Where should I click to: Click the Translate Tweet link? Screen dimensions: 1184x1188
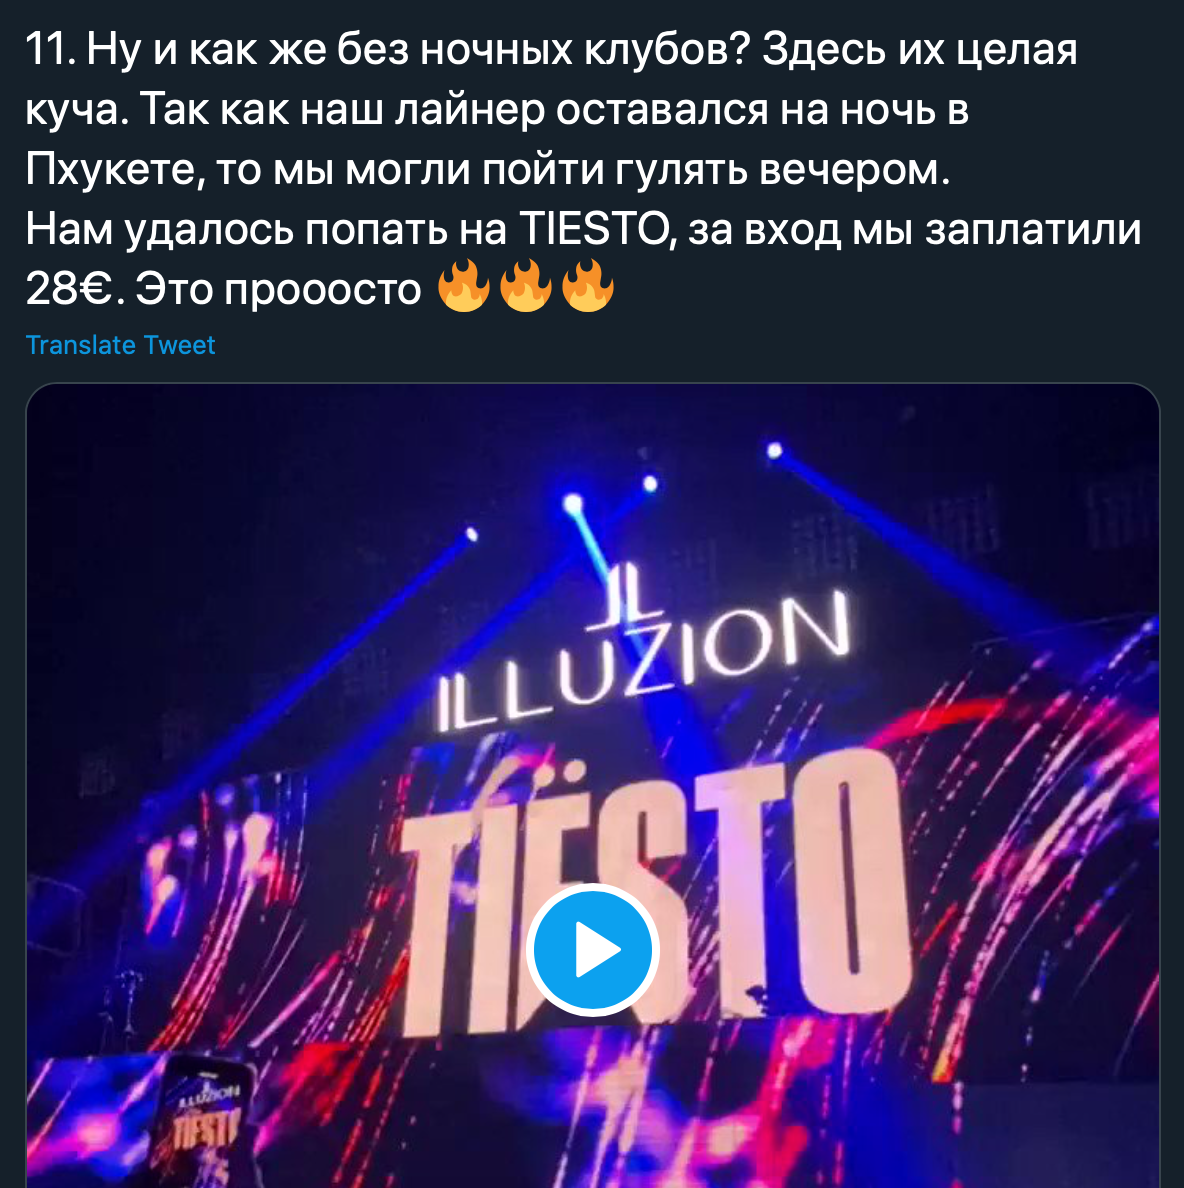120,345
